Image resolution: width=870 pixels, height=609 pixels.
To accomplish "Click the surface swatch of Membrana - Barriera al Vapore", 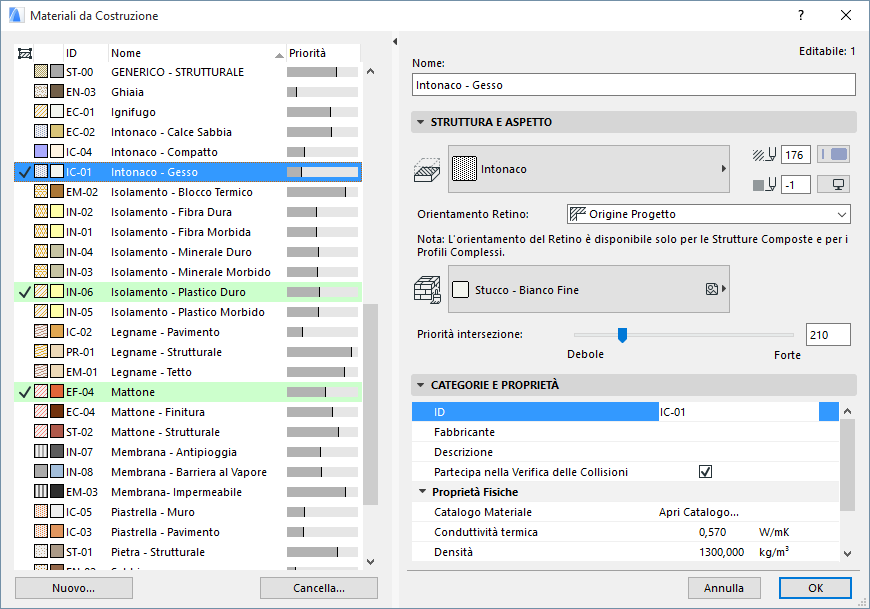I will 57,472.
